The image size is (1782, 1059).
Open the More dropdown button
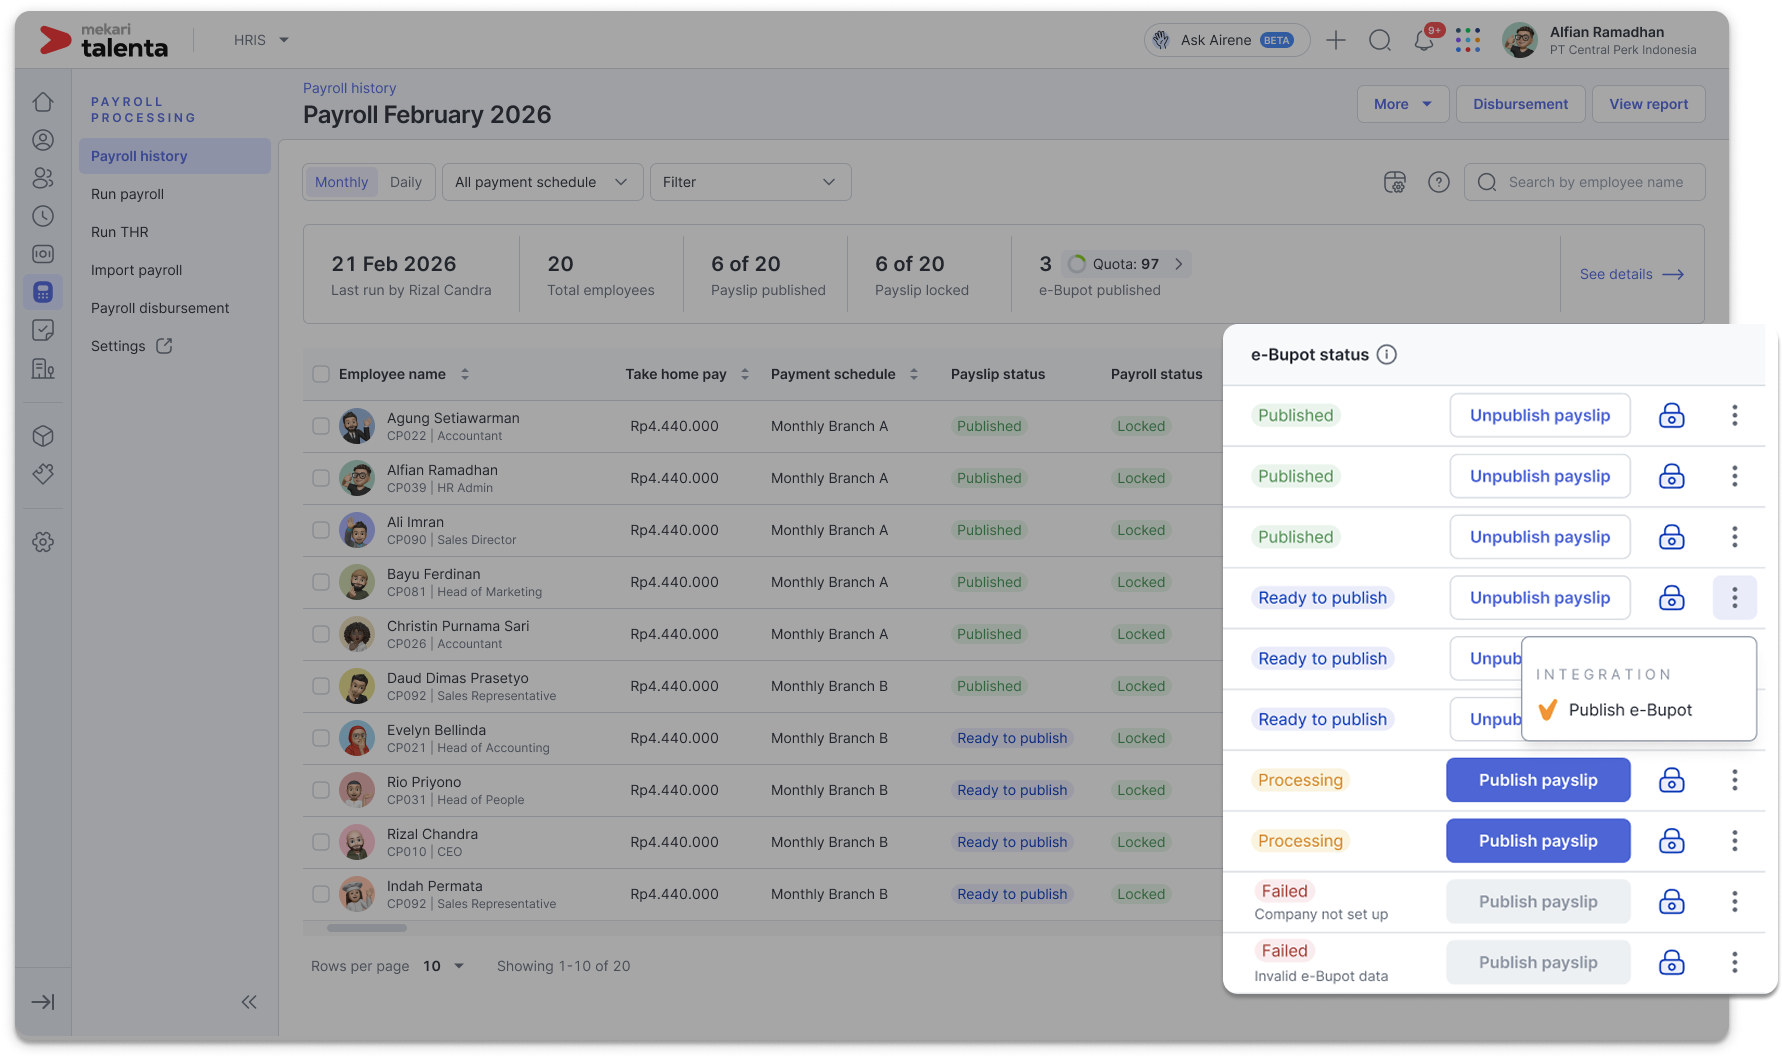1402,104
